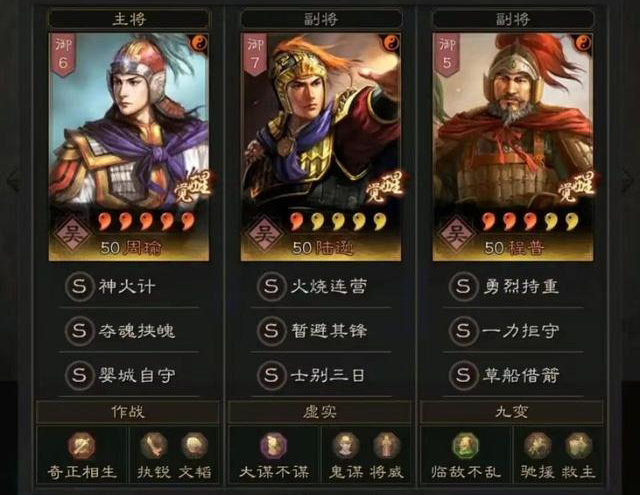Click the 执锐 tactic icon
Image resolution: width=640 pixels, height=495 pixels.
[153, 446]
